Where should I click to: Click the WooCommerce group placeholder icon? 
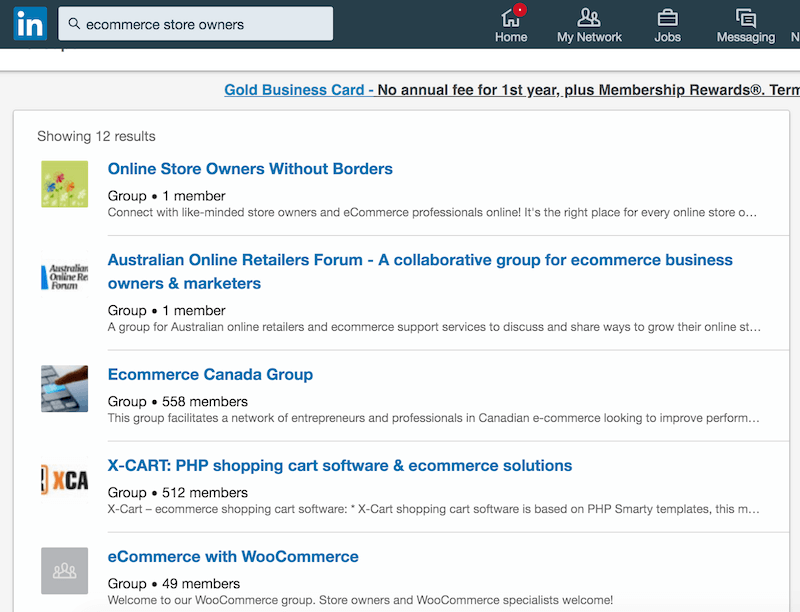pos(64,571)
